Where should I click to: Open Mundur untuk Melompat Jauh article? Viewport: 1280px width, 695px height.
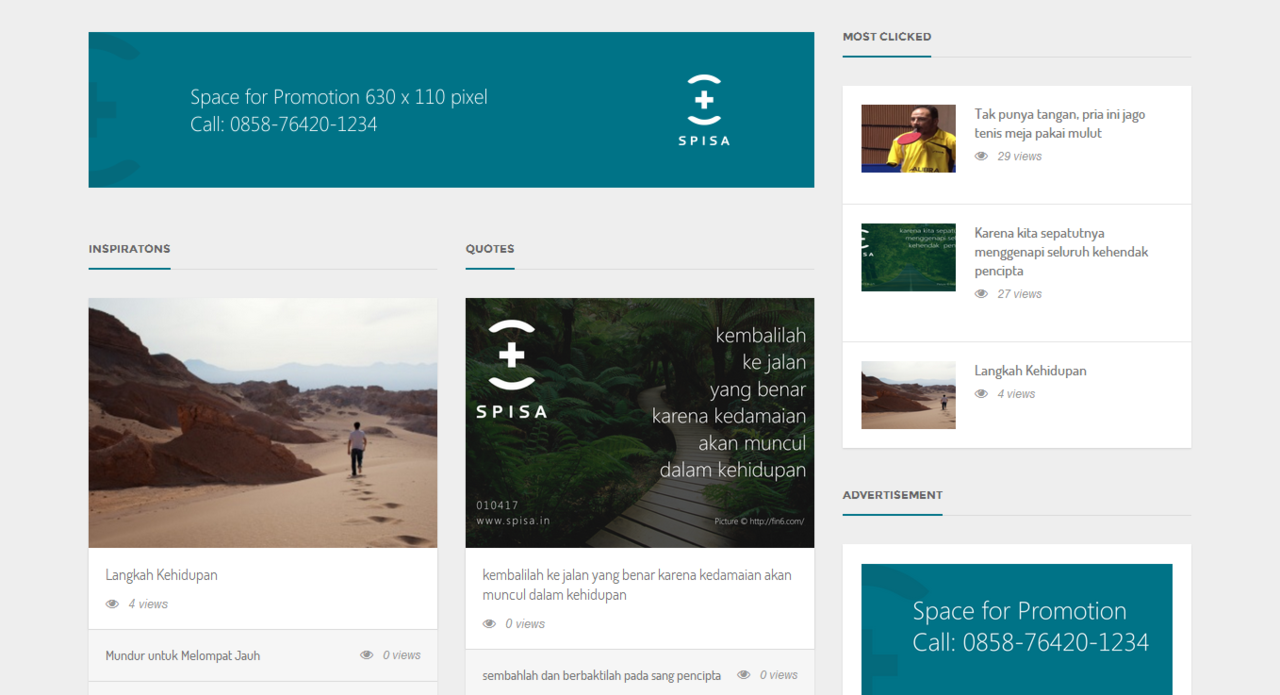(x=183, y=656)
